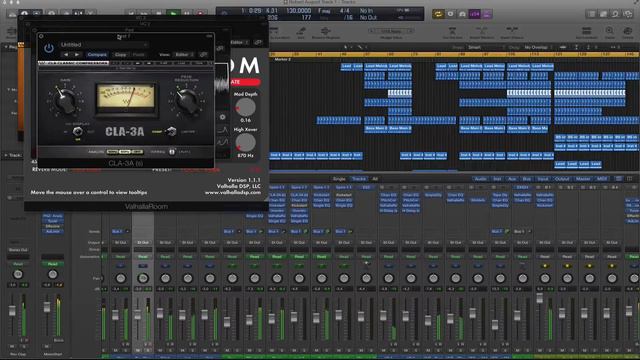This screenshot has height=360, width=640.
Task: Click the Analog 50Hz/60Hz/Off selector
Action: (x=124, y=152)
